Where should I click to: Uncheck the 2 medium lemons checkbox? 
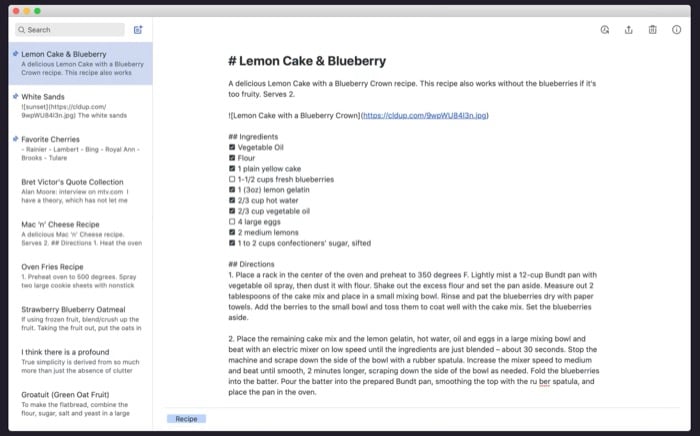click(x=232, y=232)
